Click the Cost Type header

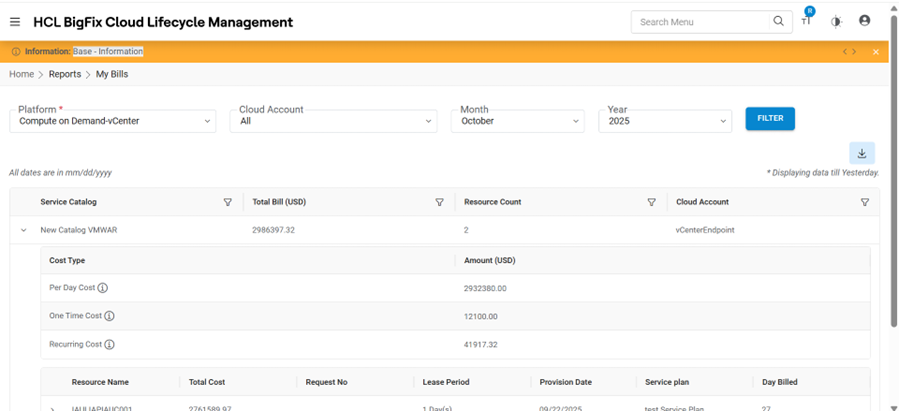(x=67, y=260)
